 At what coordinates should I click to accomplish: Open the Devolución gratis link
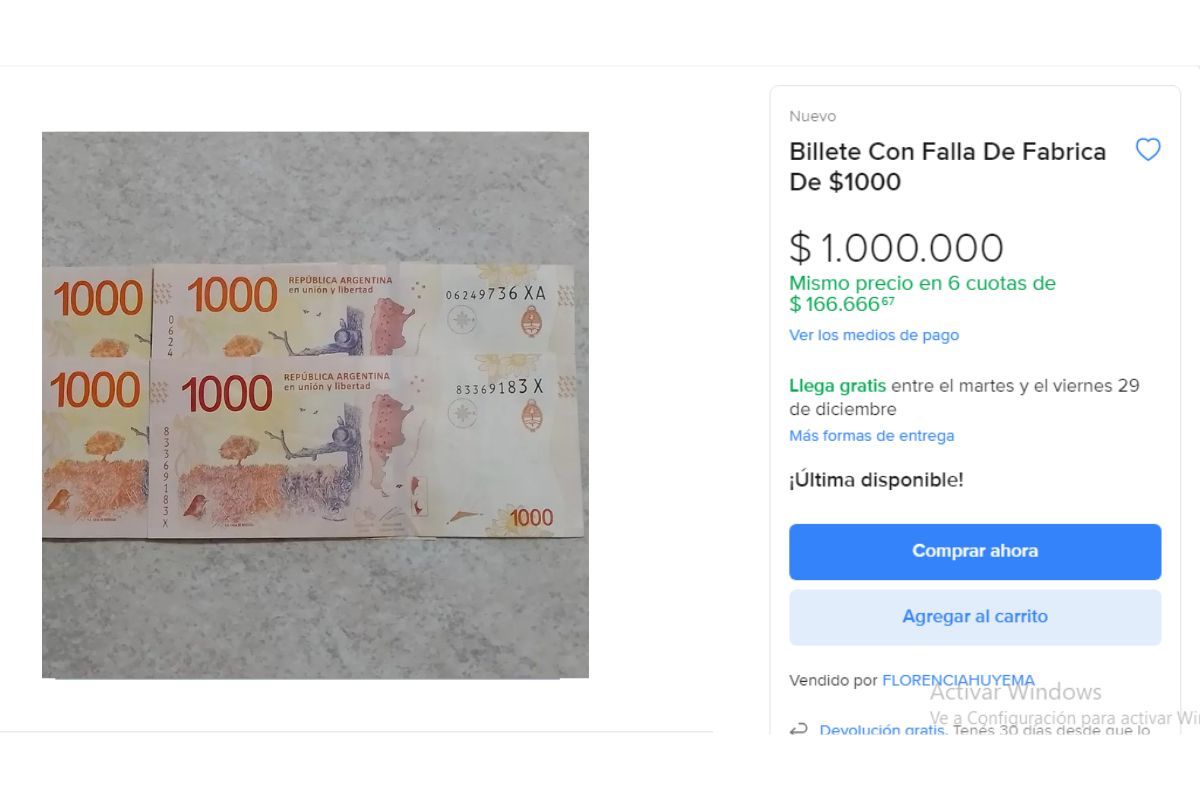pos(883,730)
